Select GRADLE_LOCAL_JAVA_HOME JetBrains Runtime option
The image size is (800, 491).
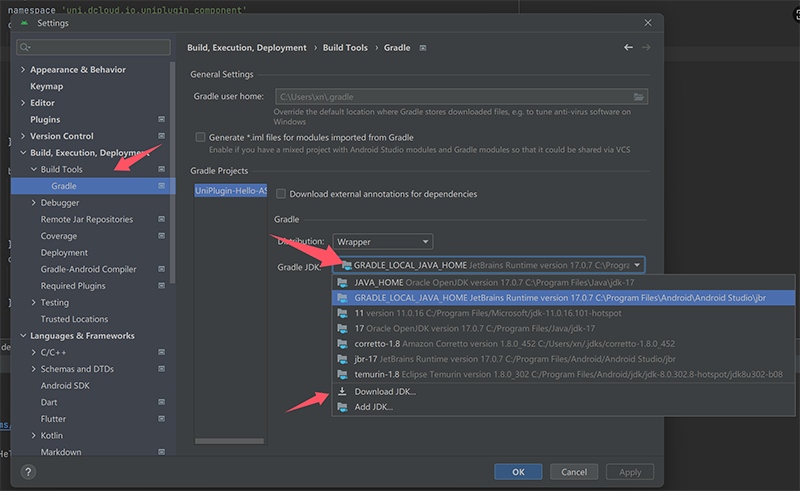point(563,298)
